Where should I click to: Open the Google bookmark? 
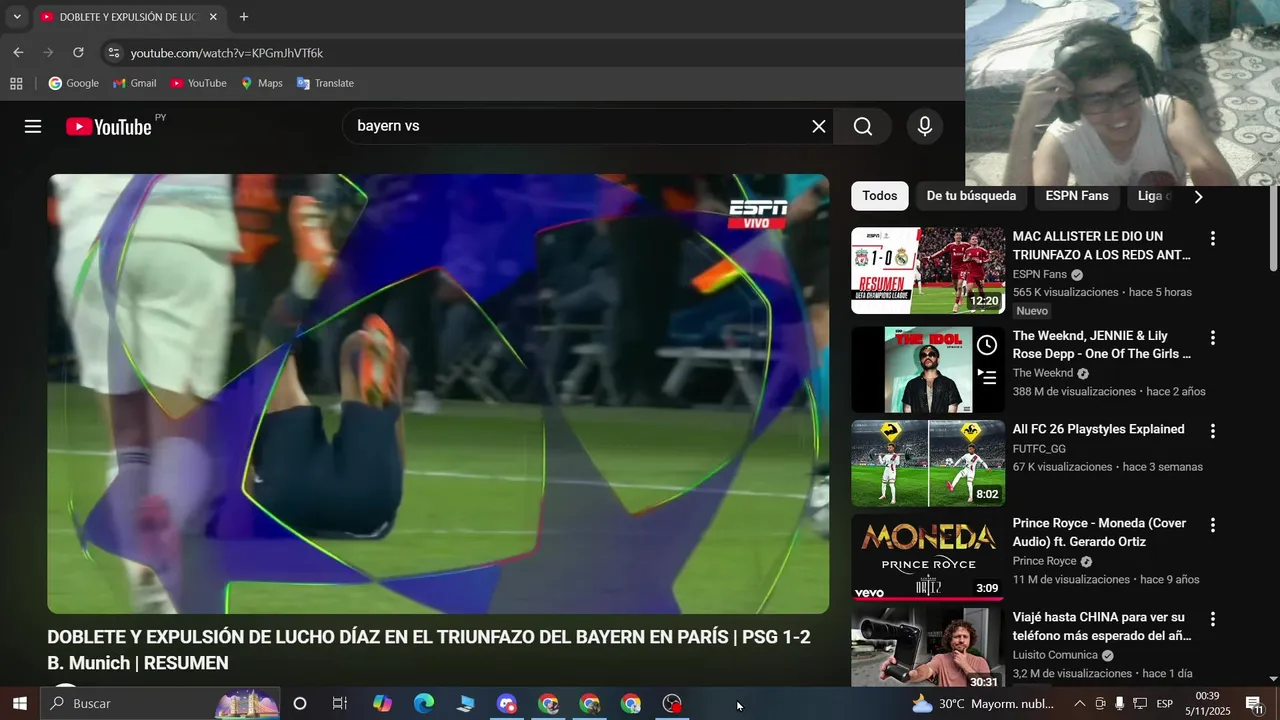pos(74,83)
